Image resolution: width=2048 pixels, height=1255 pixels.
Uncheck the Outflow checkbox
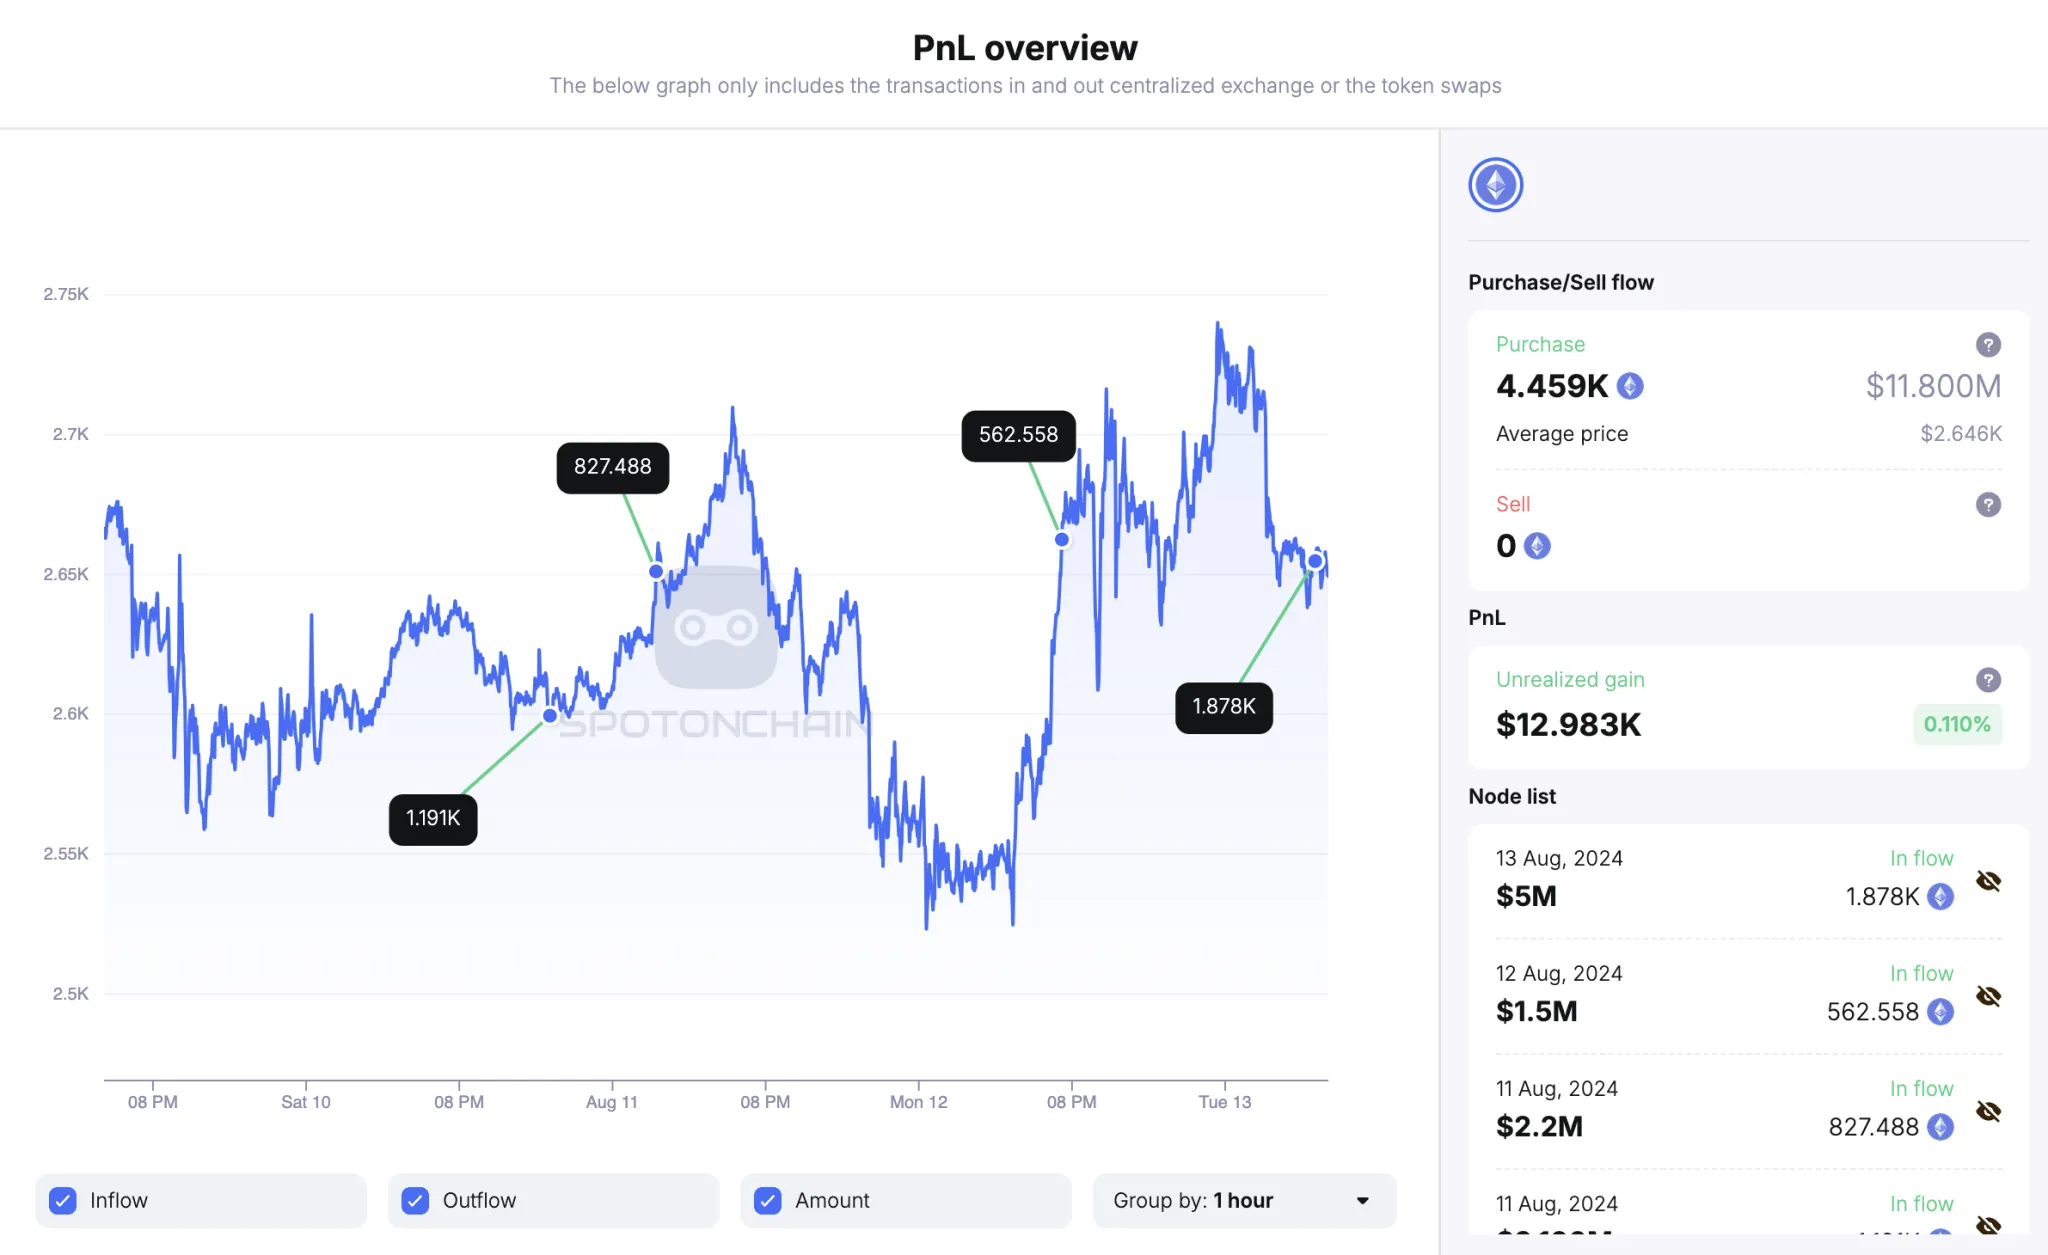click(x=415, y=1201)
